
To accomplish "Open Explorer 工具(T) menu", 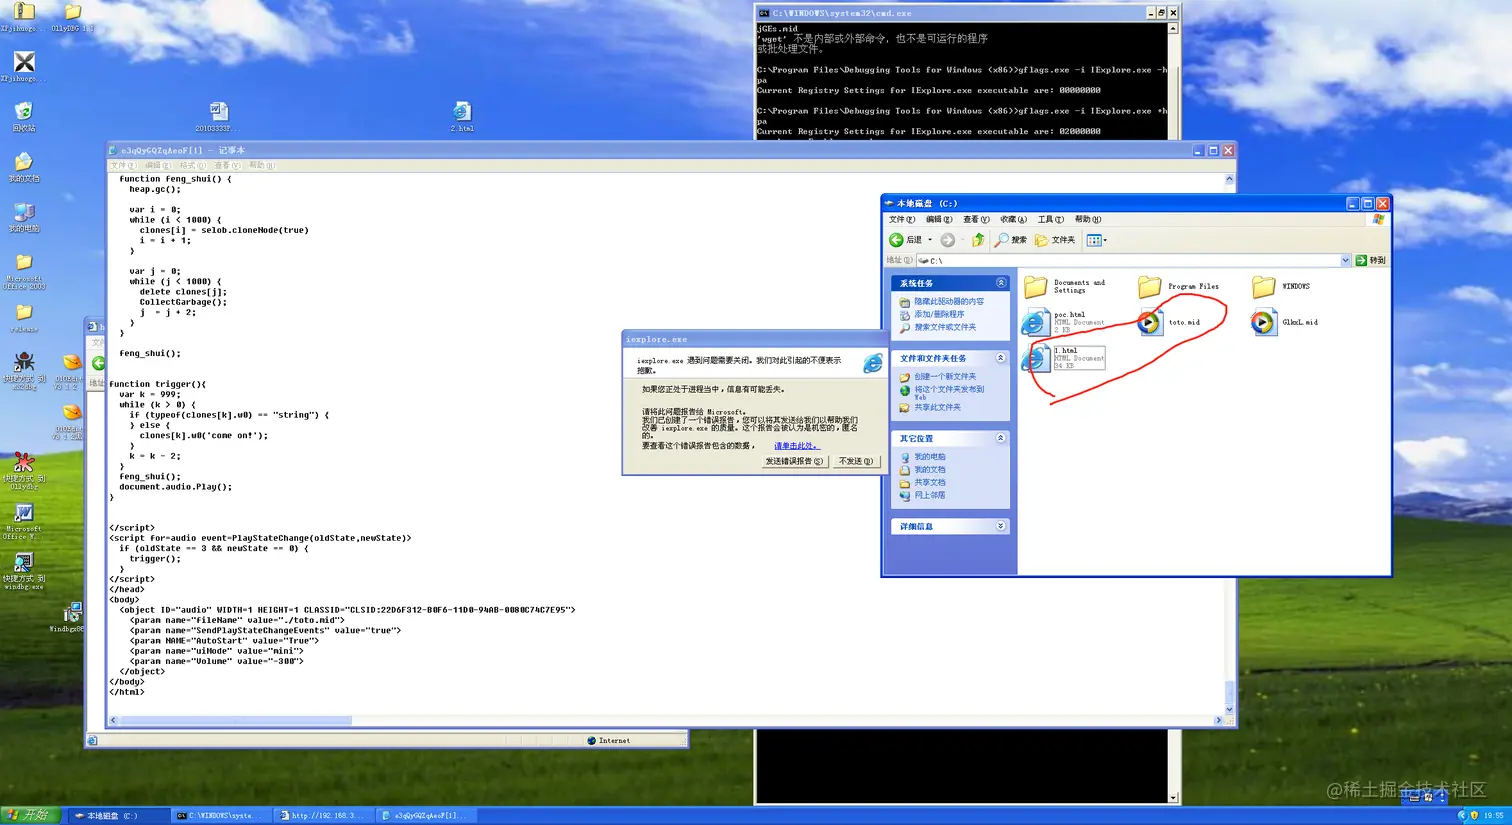I will click(x=1050, y=219).
